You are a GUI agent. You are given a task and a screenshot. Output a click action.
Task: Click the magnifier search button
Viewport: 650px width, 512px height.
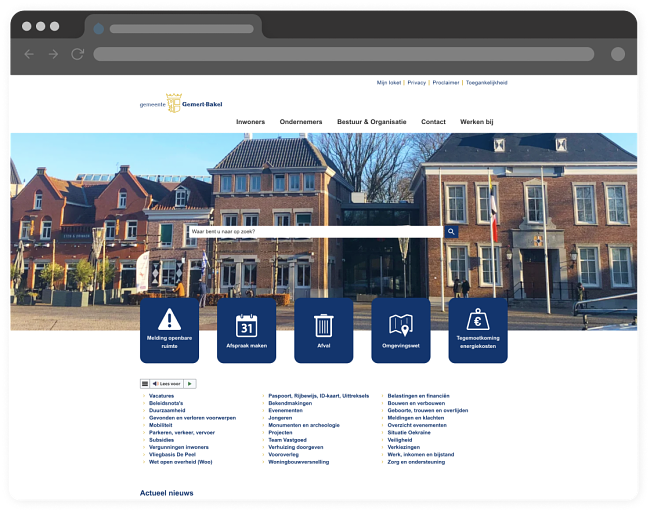click(451, 232)
